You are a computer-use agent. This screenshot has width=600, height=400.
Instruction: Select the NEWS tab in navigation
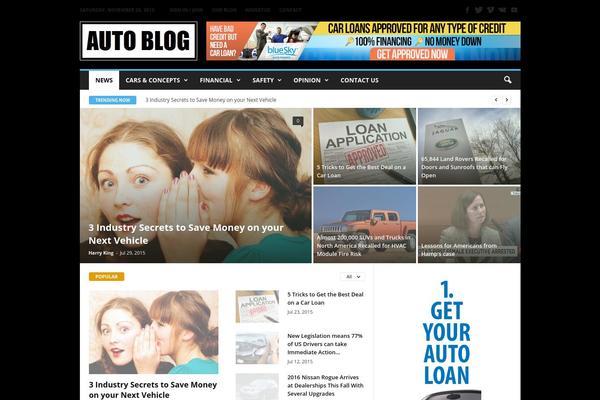104,80
